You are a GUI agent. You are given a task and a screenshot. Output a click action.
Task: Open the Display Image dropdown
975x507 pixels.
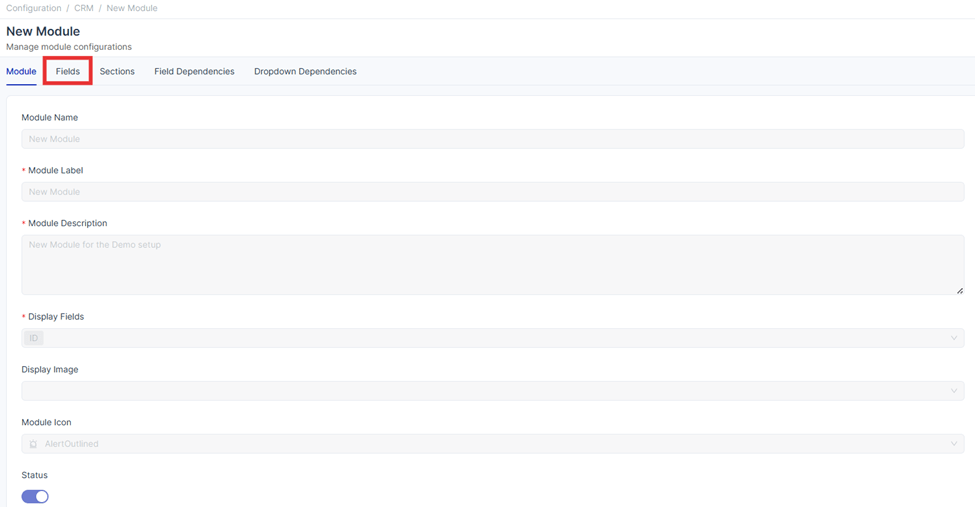point(492,391)
